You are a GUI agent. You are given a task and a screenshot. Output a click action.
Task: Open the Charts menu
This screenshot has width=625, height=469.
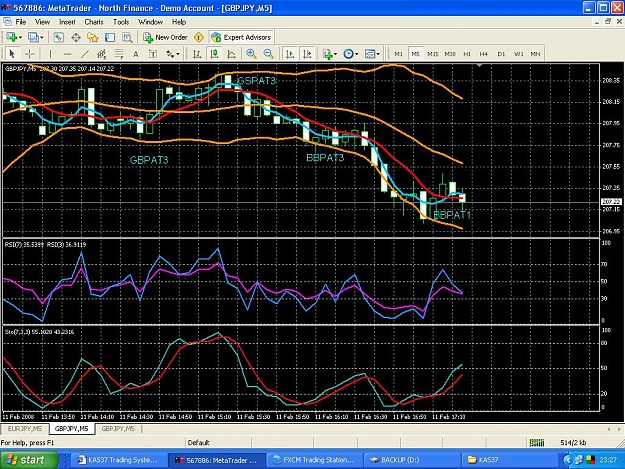pyautogui.click(x=94, y=22)
